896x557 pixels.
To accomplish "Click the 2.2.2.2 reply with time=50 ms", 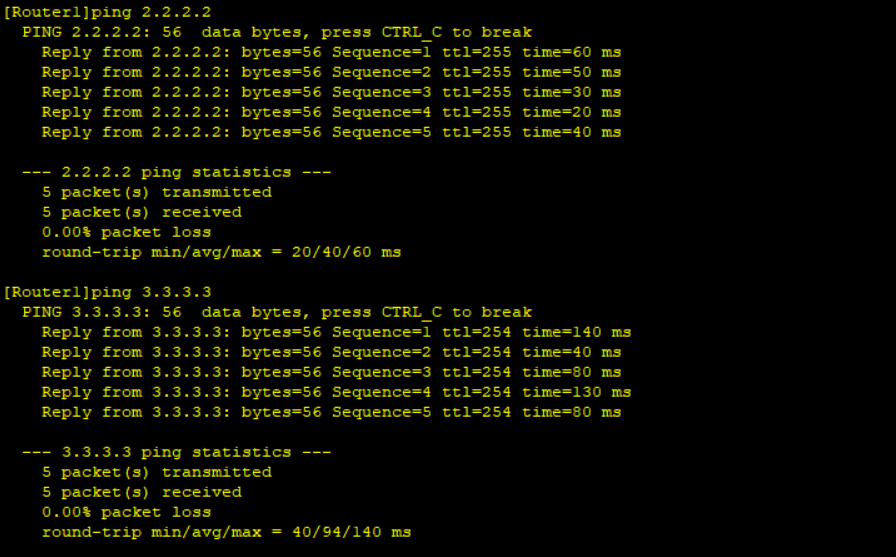I will coord(331,72).
